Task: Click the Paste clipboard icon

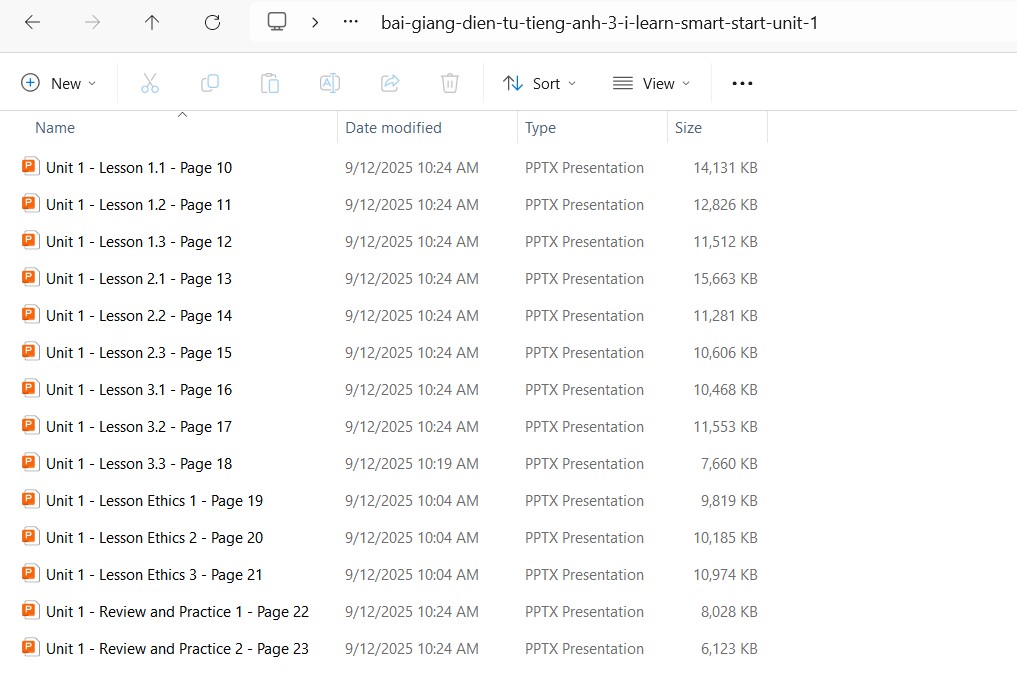Action: 270,83
